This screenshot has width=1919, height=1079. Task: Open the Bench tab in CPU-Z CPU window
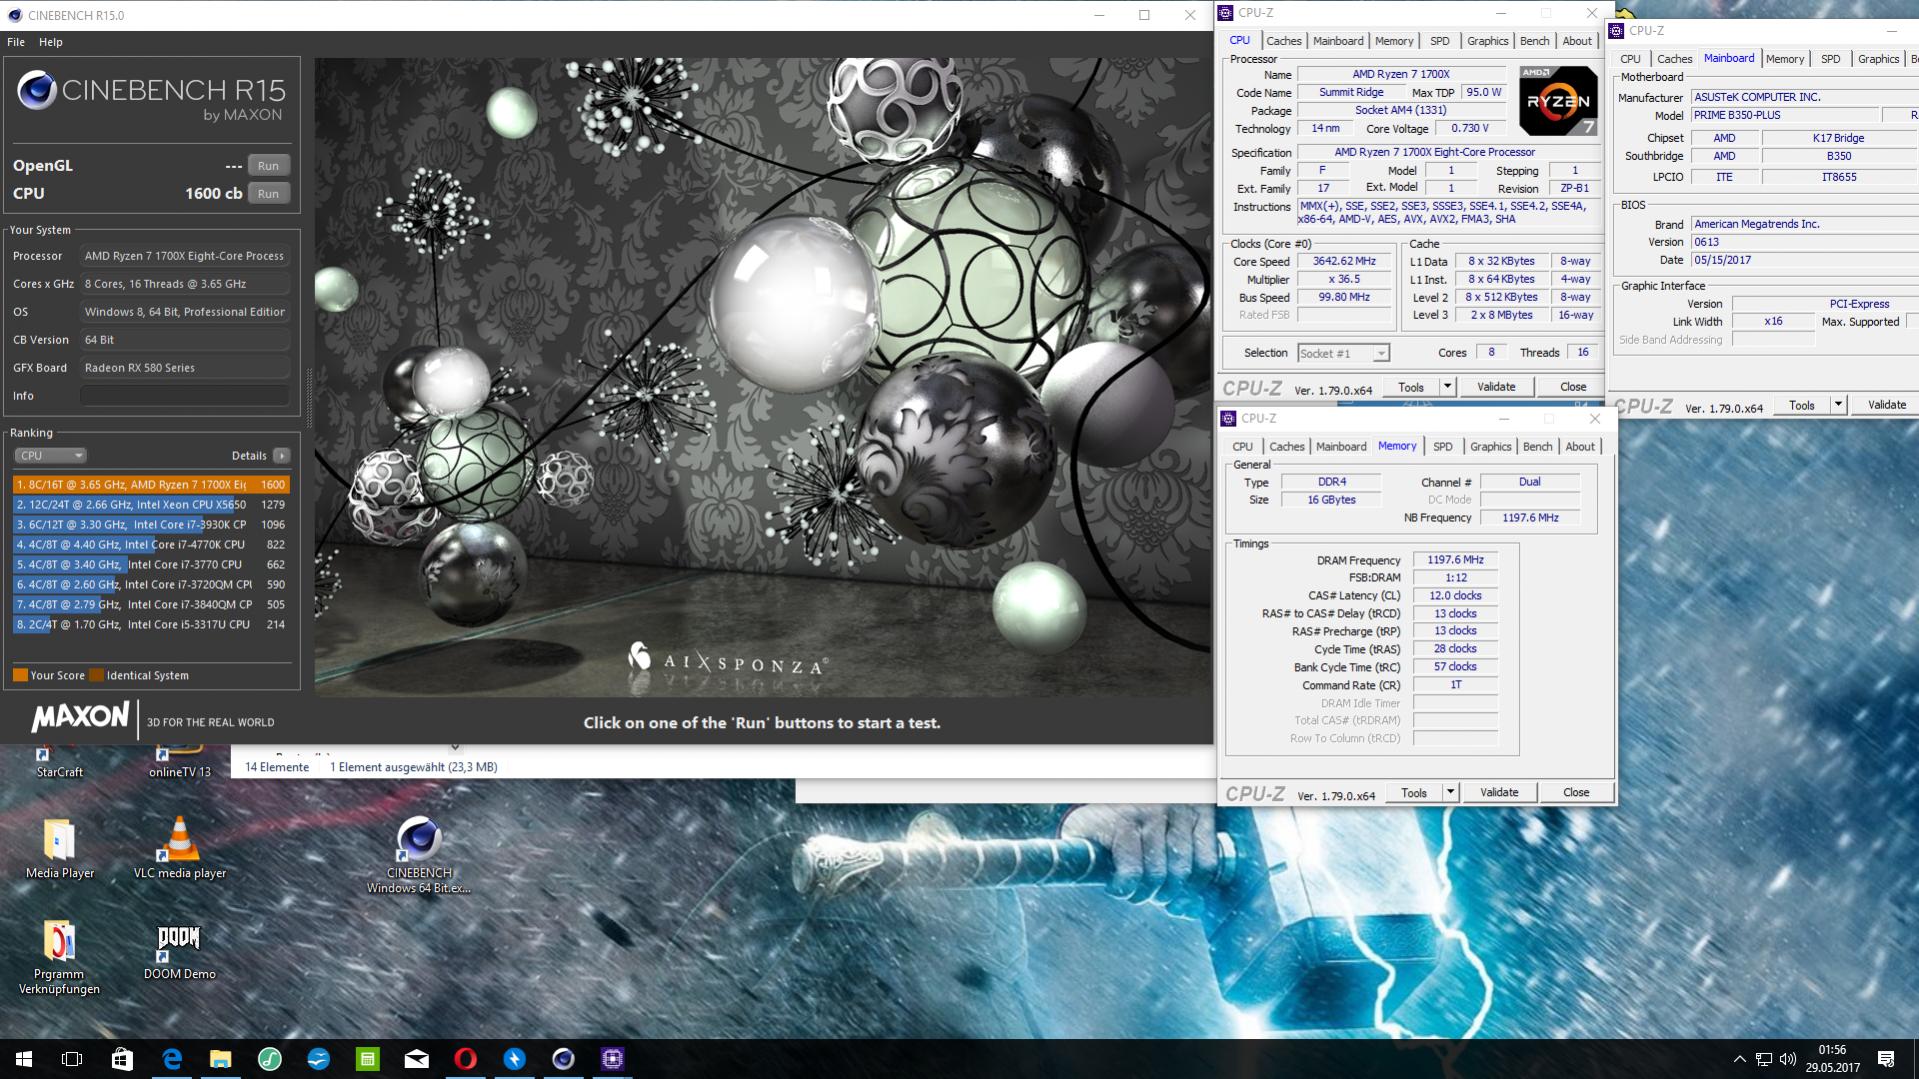[1534, 41]
